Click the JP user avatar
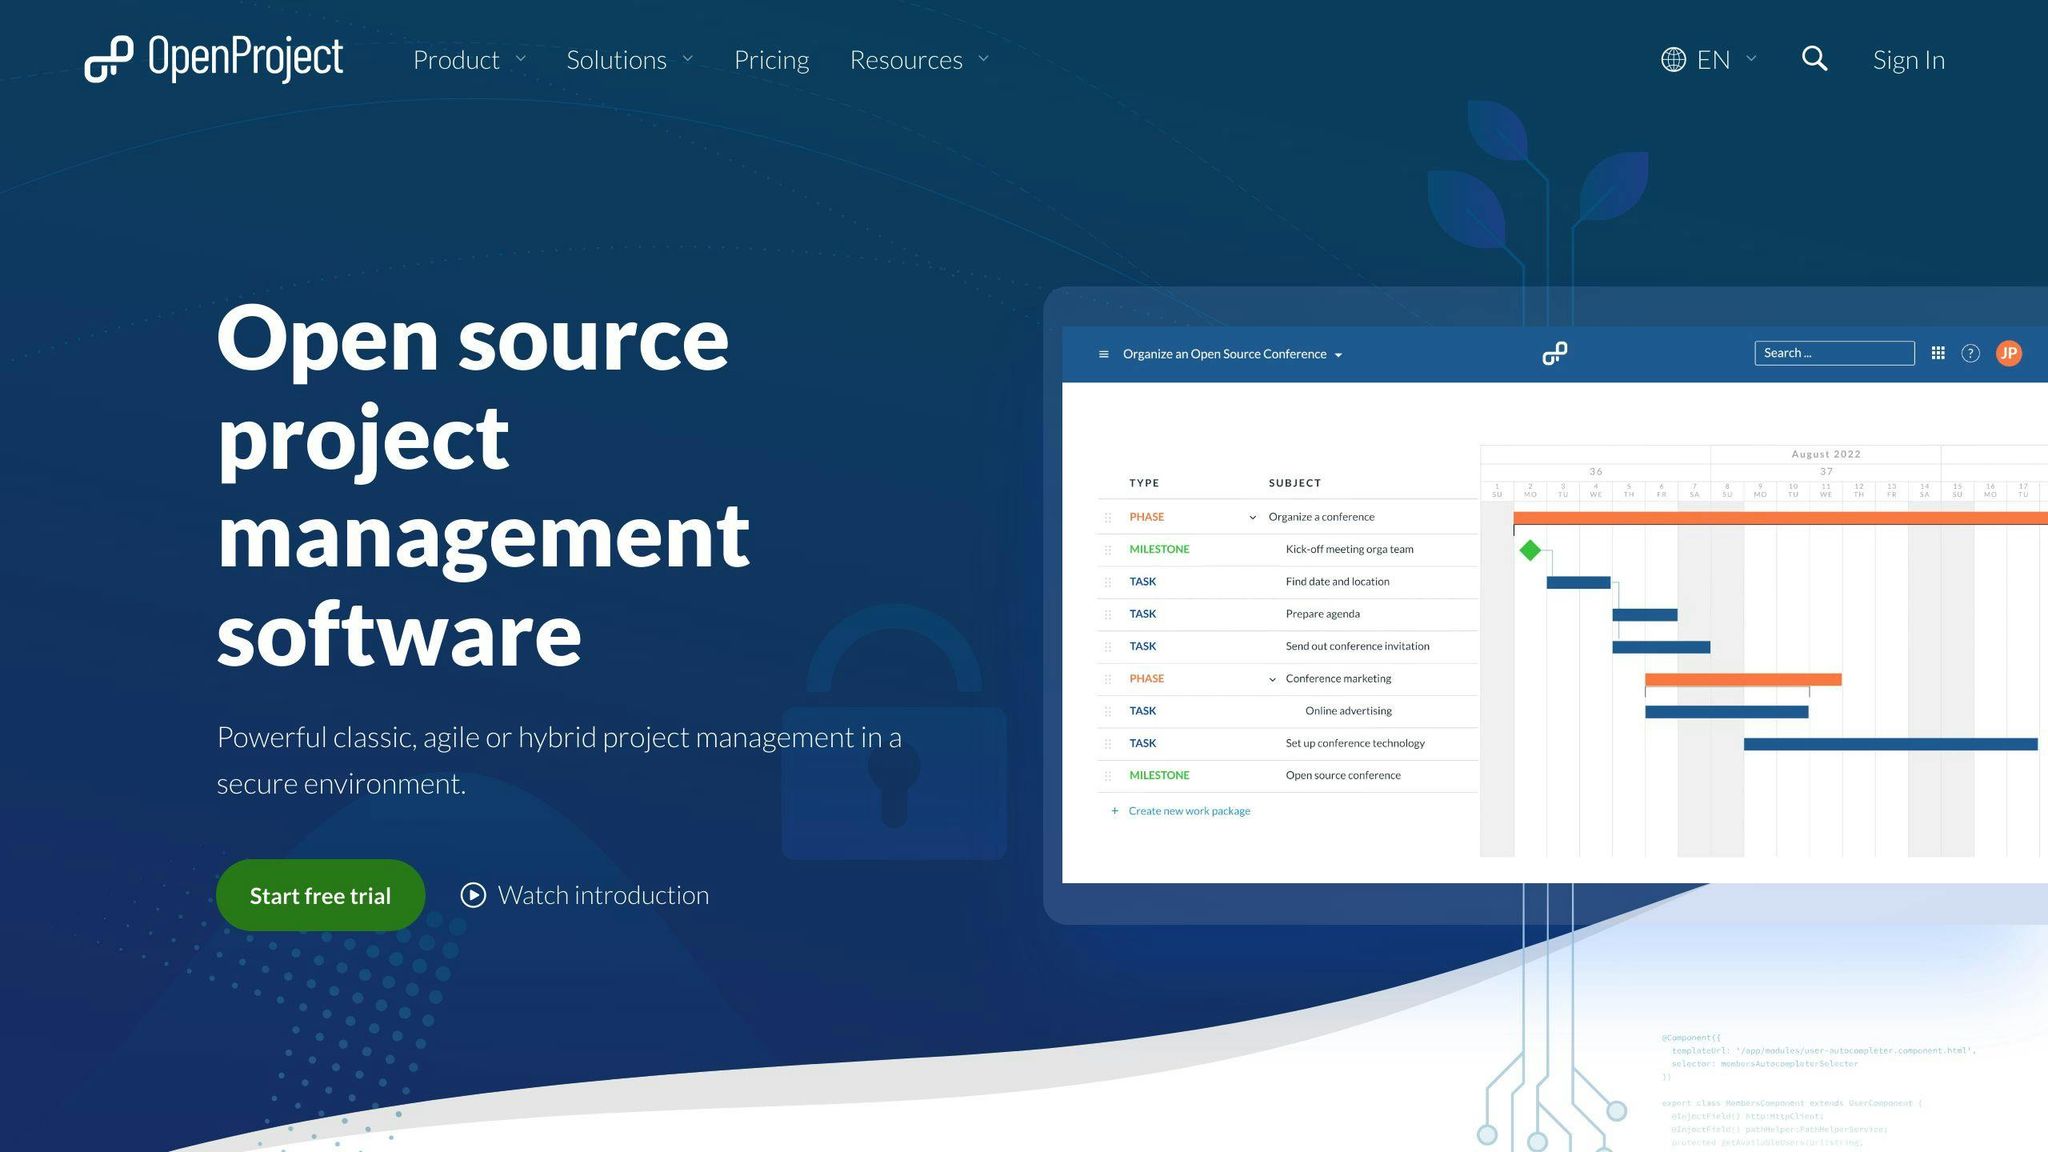2048x1152 pixels. coord(2009,353)
